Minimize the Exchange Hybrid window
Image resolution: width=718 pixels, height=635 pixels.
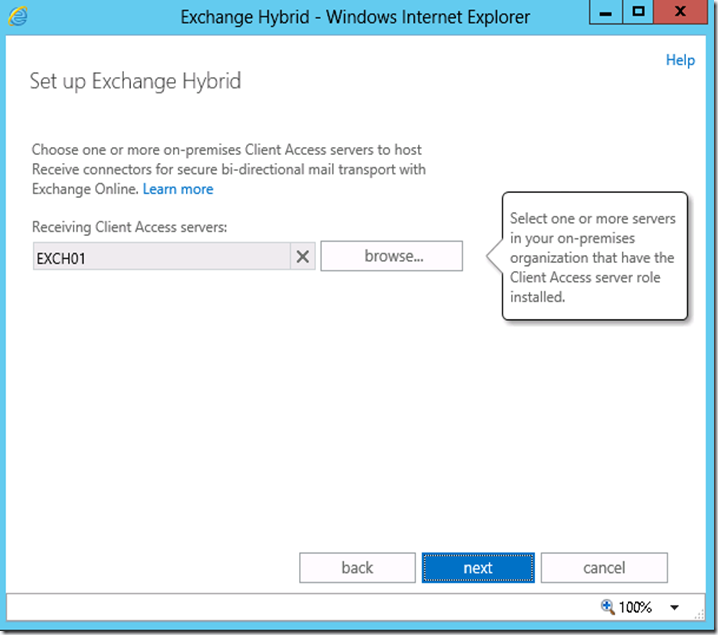[x=605, y=12]
